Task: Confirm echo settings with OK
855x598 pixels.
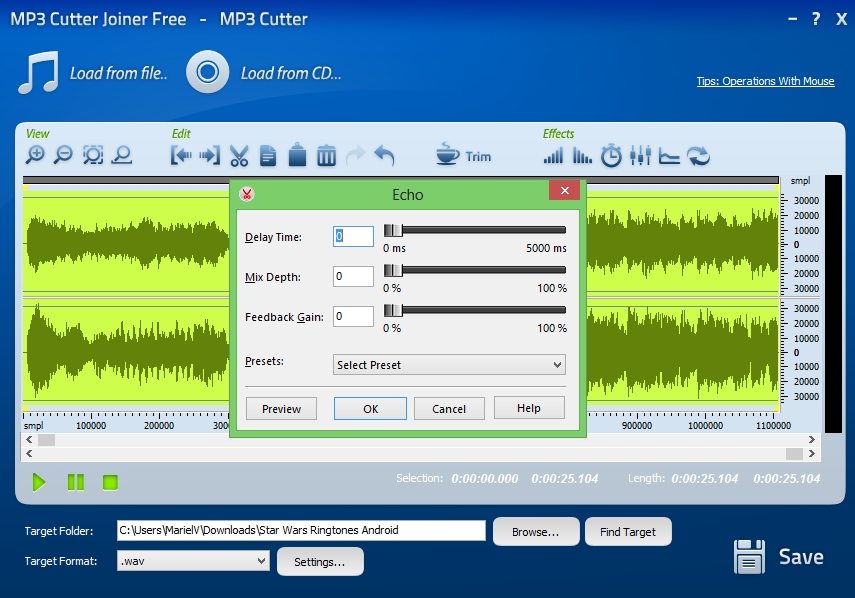Action: coord(370,409)
